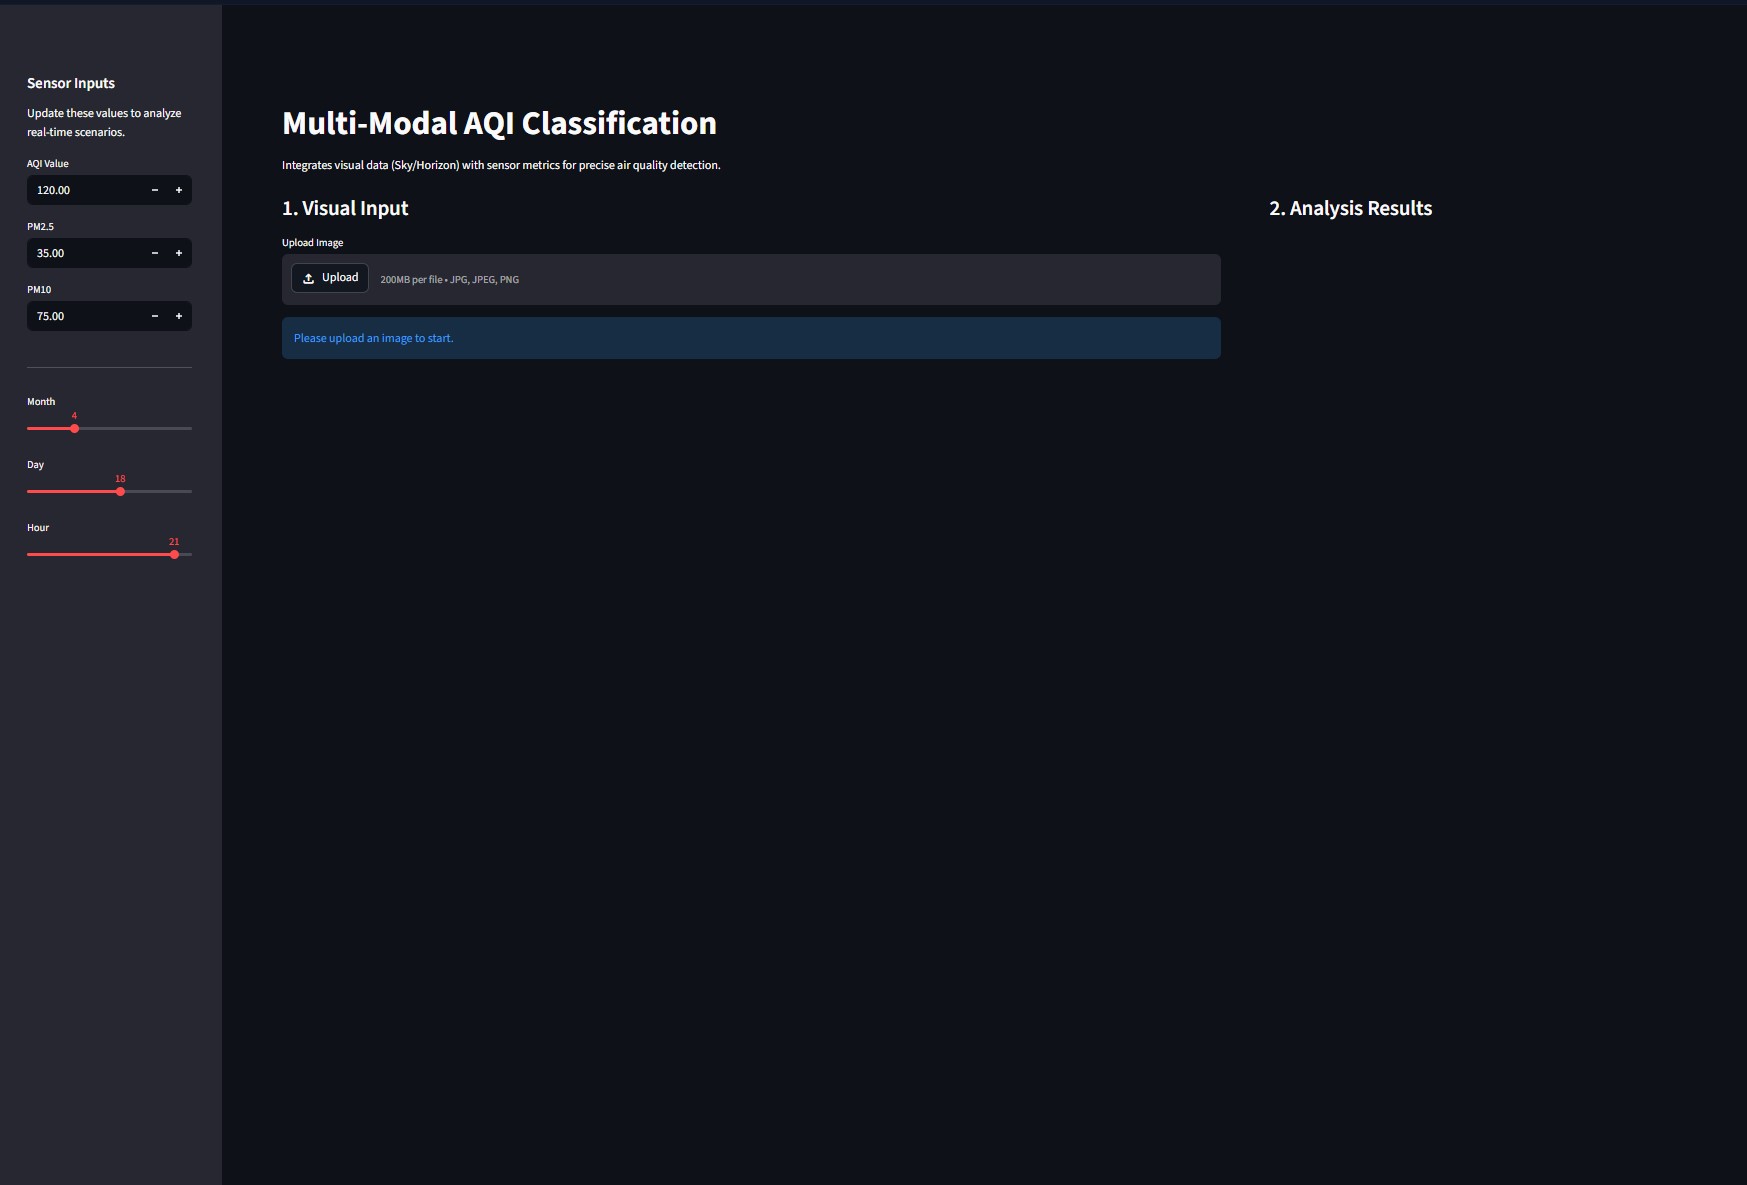The height and width of the screenshot is (1185, 1747).
Task: Click the Day slider handle at 18
Action: point(120,491)
